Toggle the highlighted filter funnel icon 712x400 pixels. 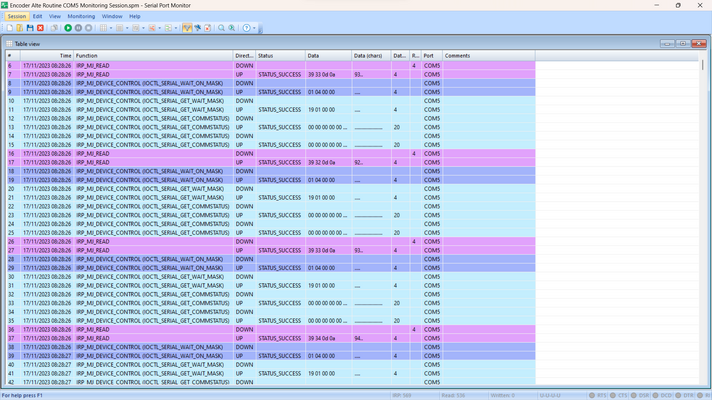tap(187, 28)
